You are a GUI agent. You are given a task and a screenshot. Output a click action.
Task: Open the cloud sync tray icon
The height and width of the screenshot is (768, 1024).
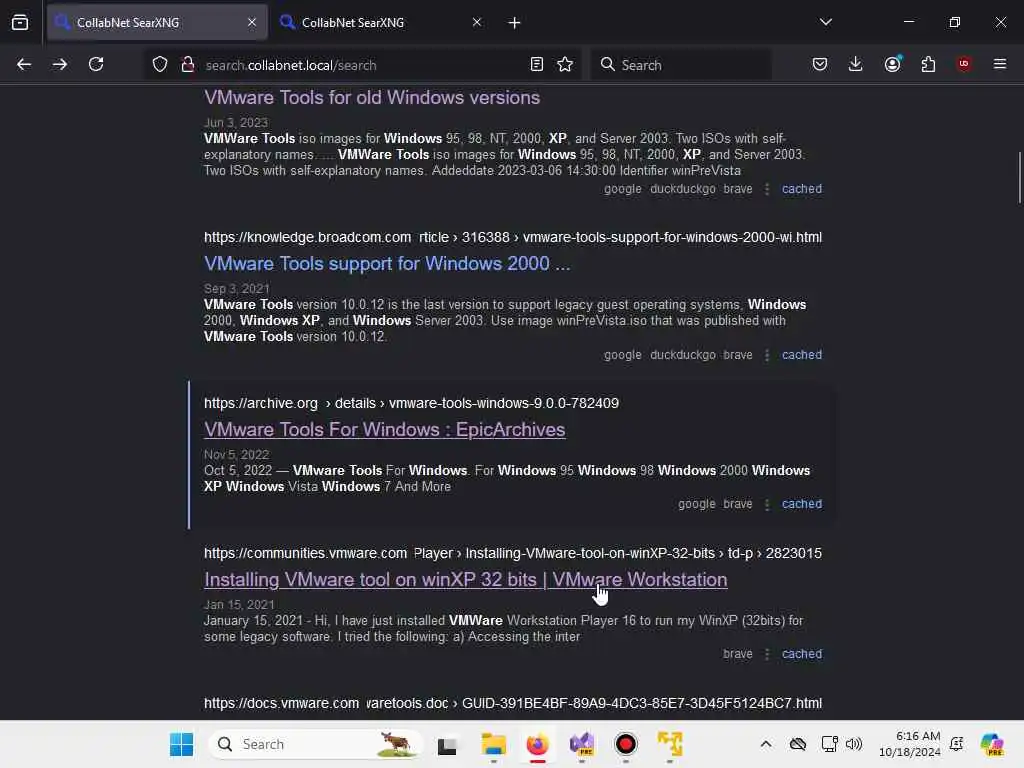pyautogui.click(x=797, y=744)
